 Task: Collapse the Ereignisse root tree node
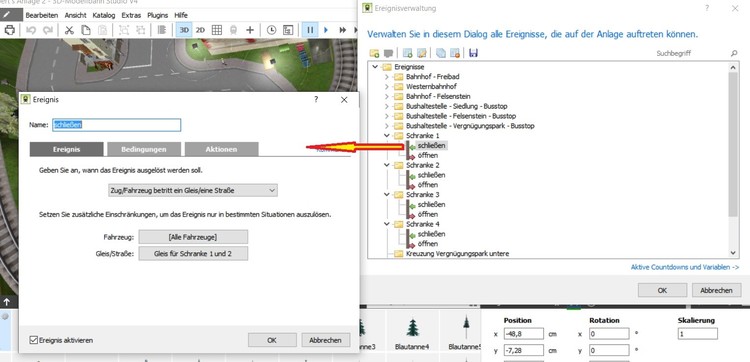(x=375, y=67)
